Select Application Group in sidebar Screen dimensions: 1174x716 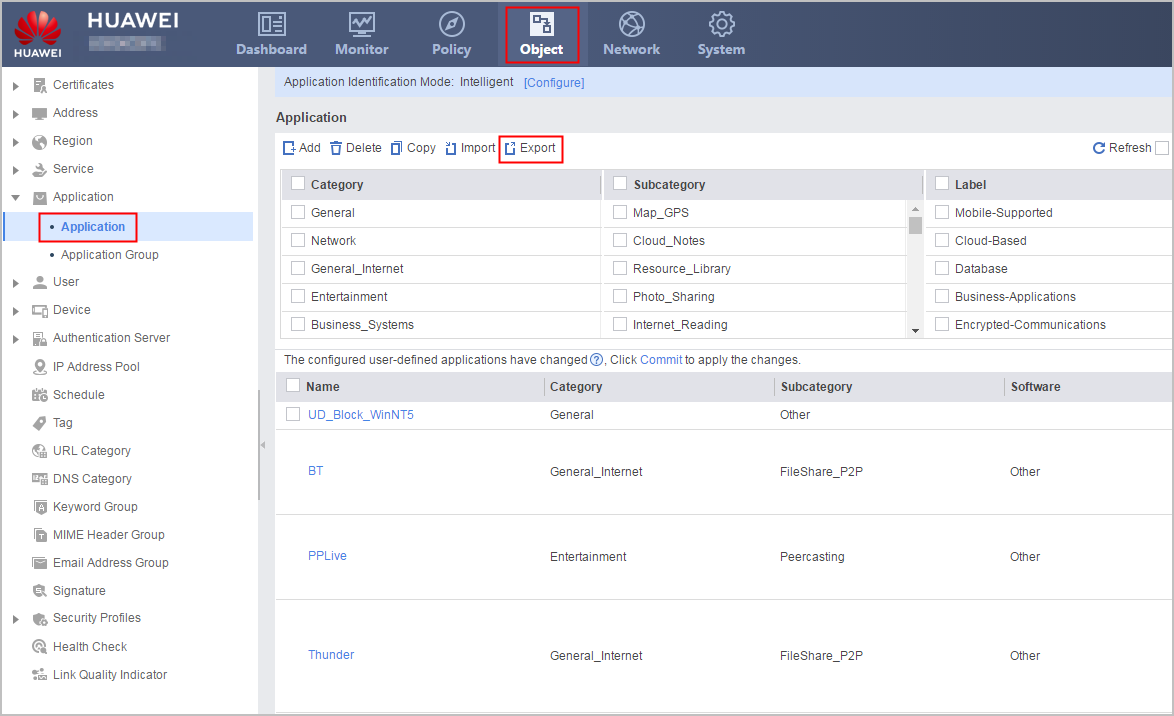[109, 255]
